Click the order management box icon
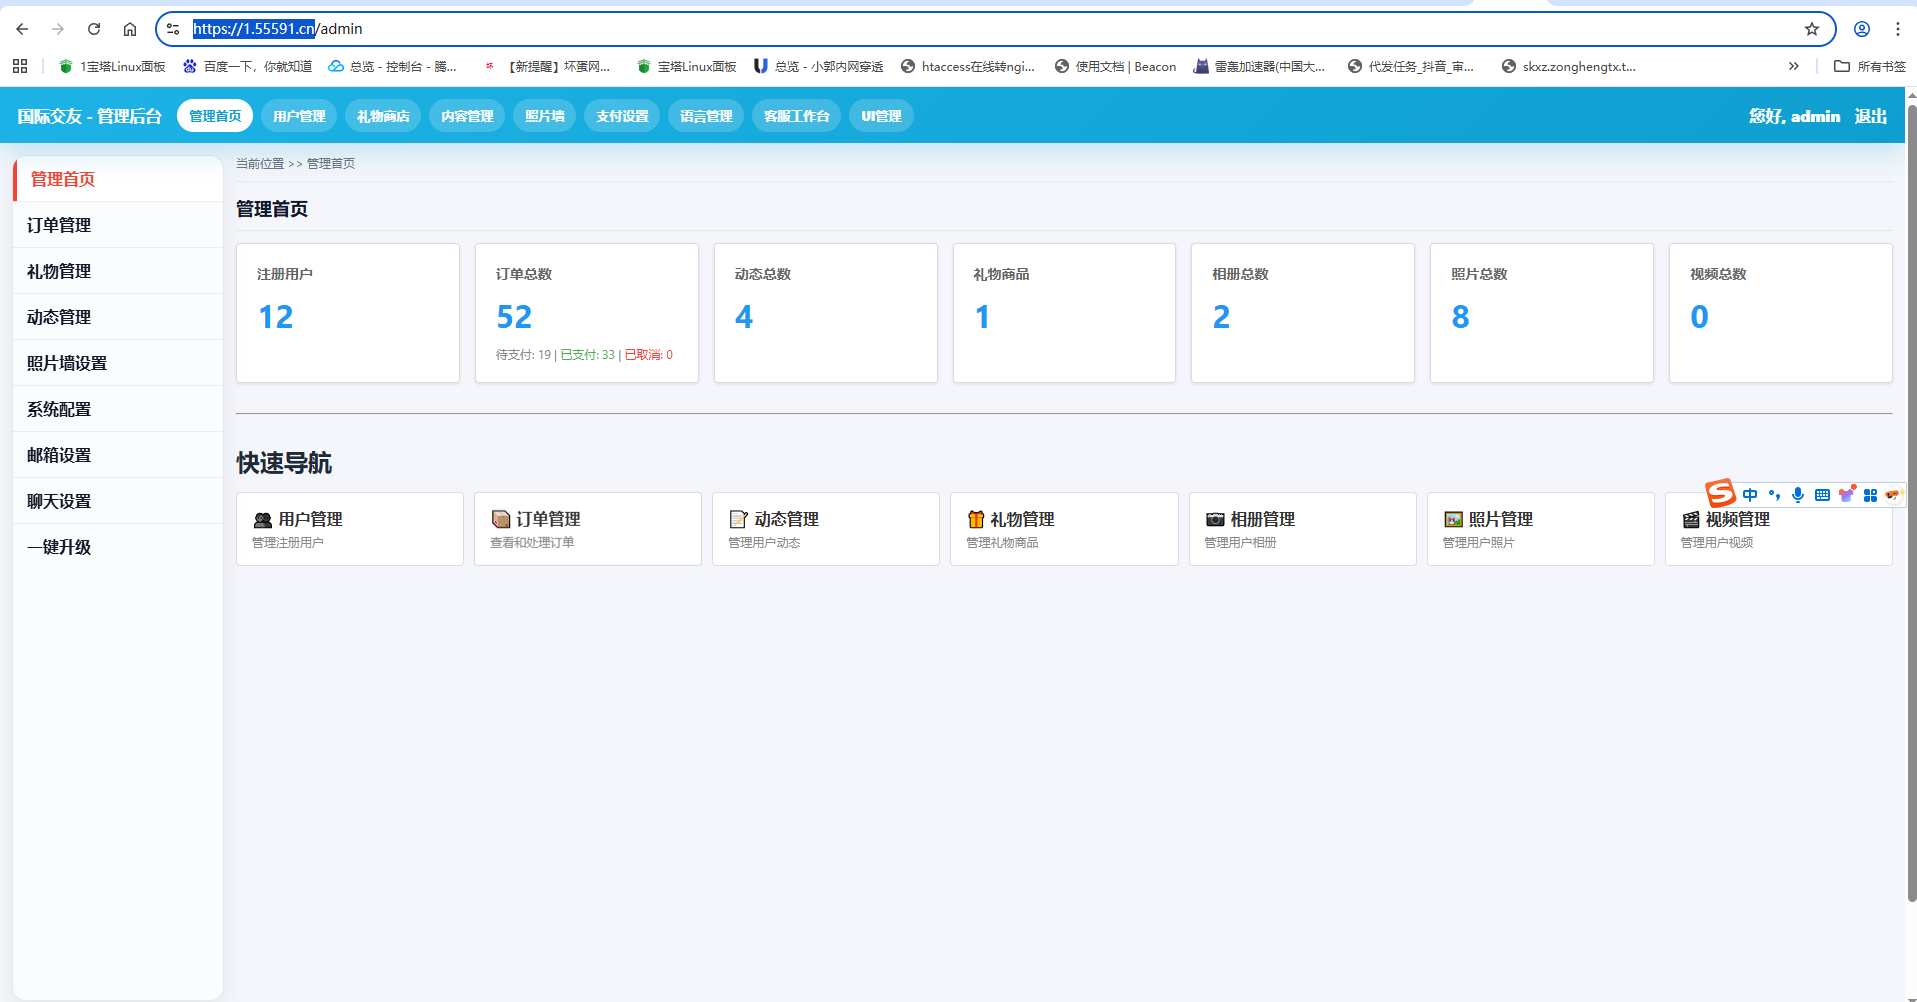This screenshot has width=1917, height=1002. 500,520
